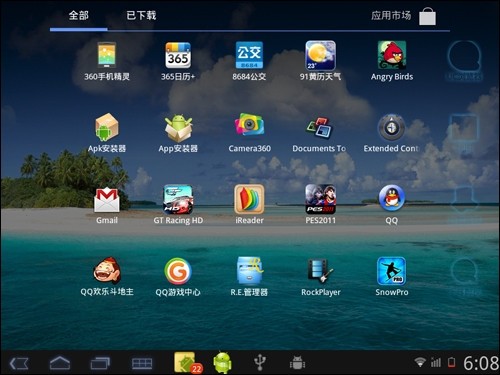
Task: Switch to the 已下载 tab
Action: pos(141,15)
